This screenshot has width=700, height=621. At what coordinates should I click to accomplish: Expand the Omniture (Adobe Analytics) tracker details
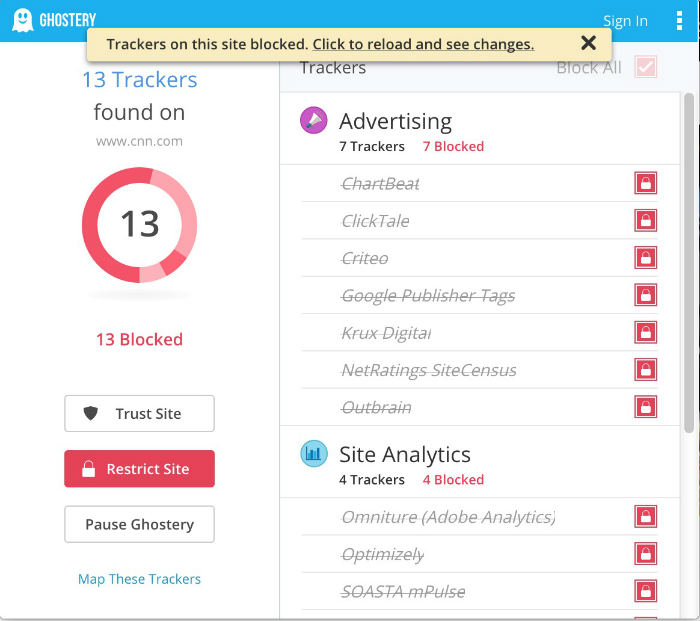click(448, 517)
